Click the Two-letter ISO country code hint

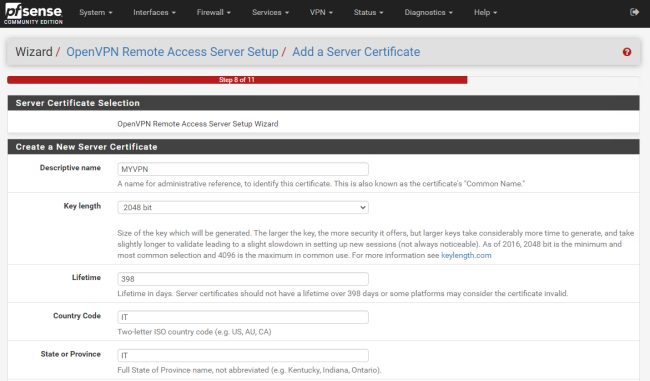point(194,332)
